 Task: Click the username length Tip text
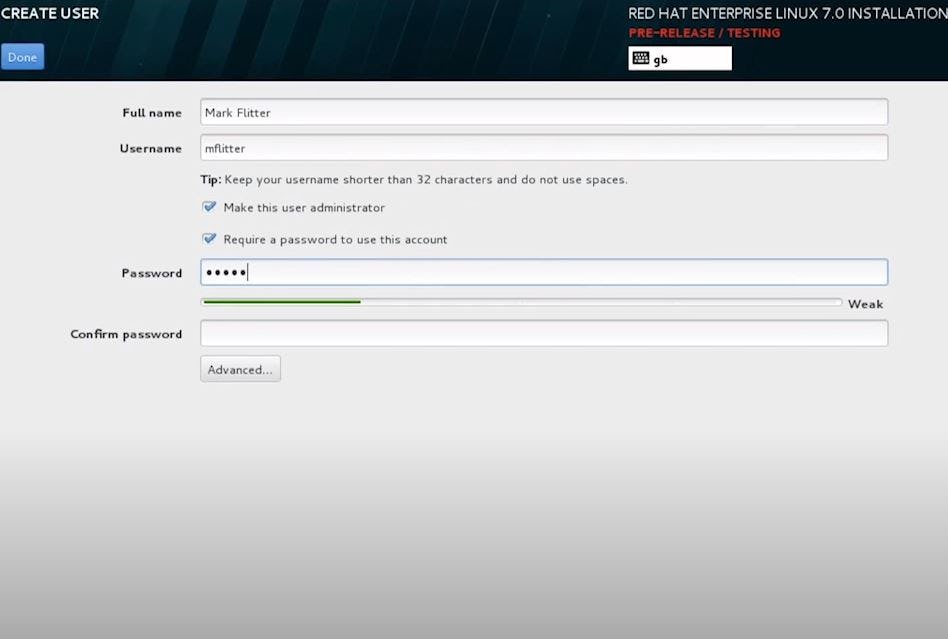[415, 179]
